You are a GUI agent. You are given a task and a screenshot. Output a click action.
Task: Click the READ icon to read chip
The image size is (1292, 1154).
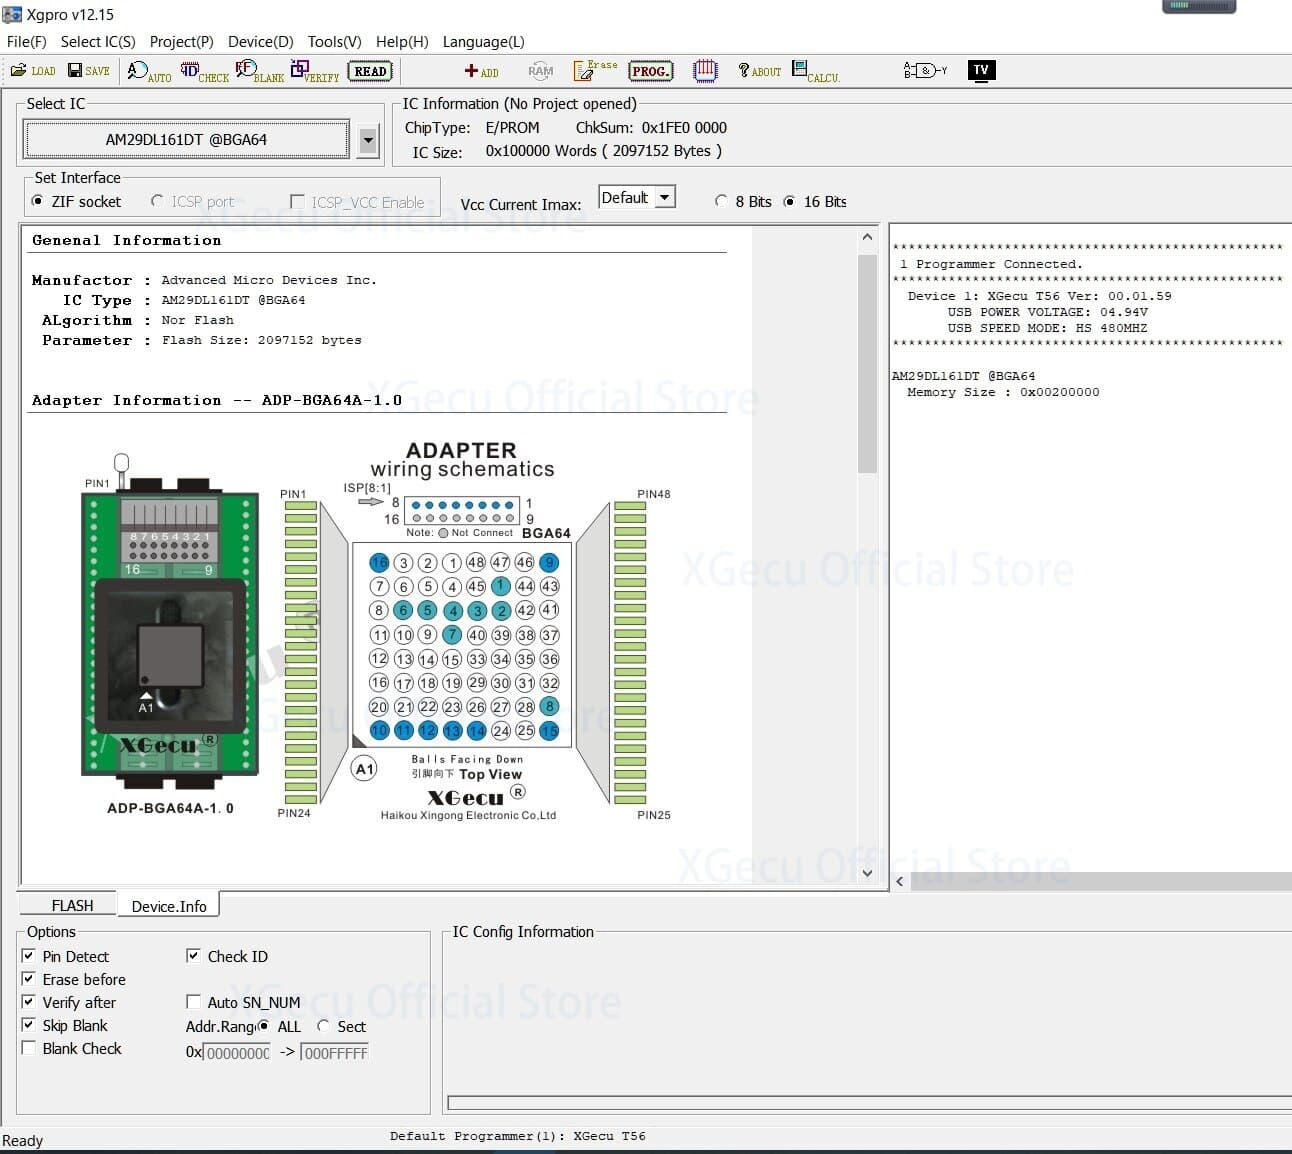pyautogui.click(x=369, y=70)
